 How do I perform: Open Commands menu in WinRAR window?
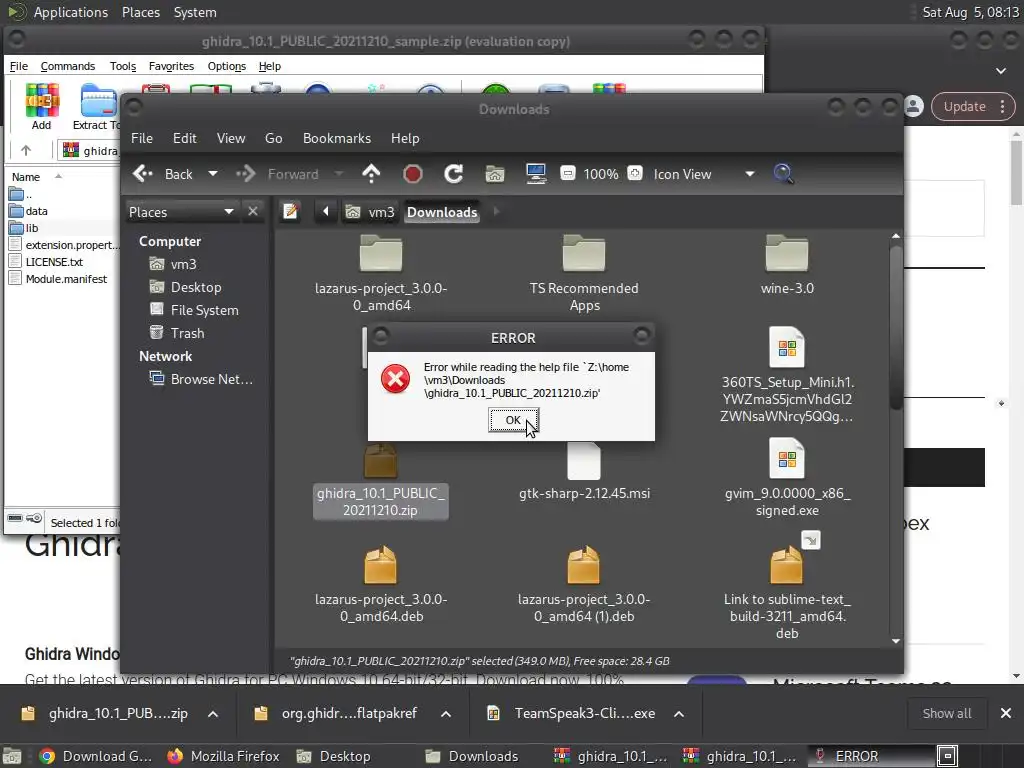[67, 66]
